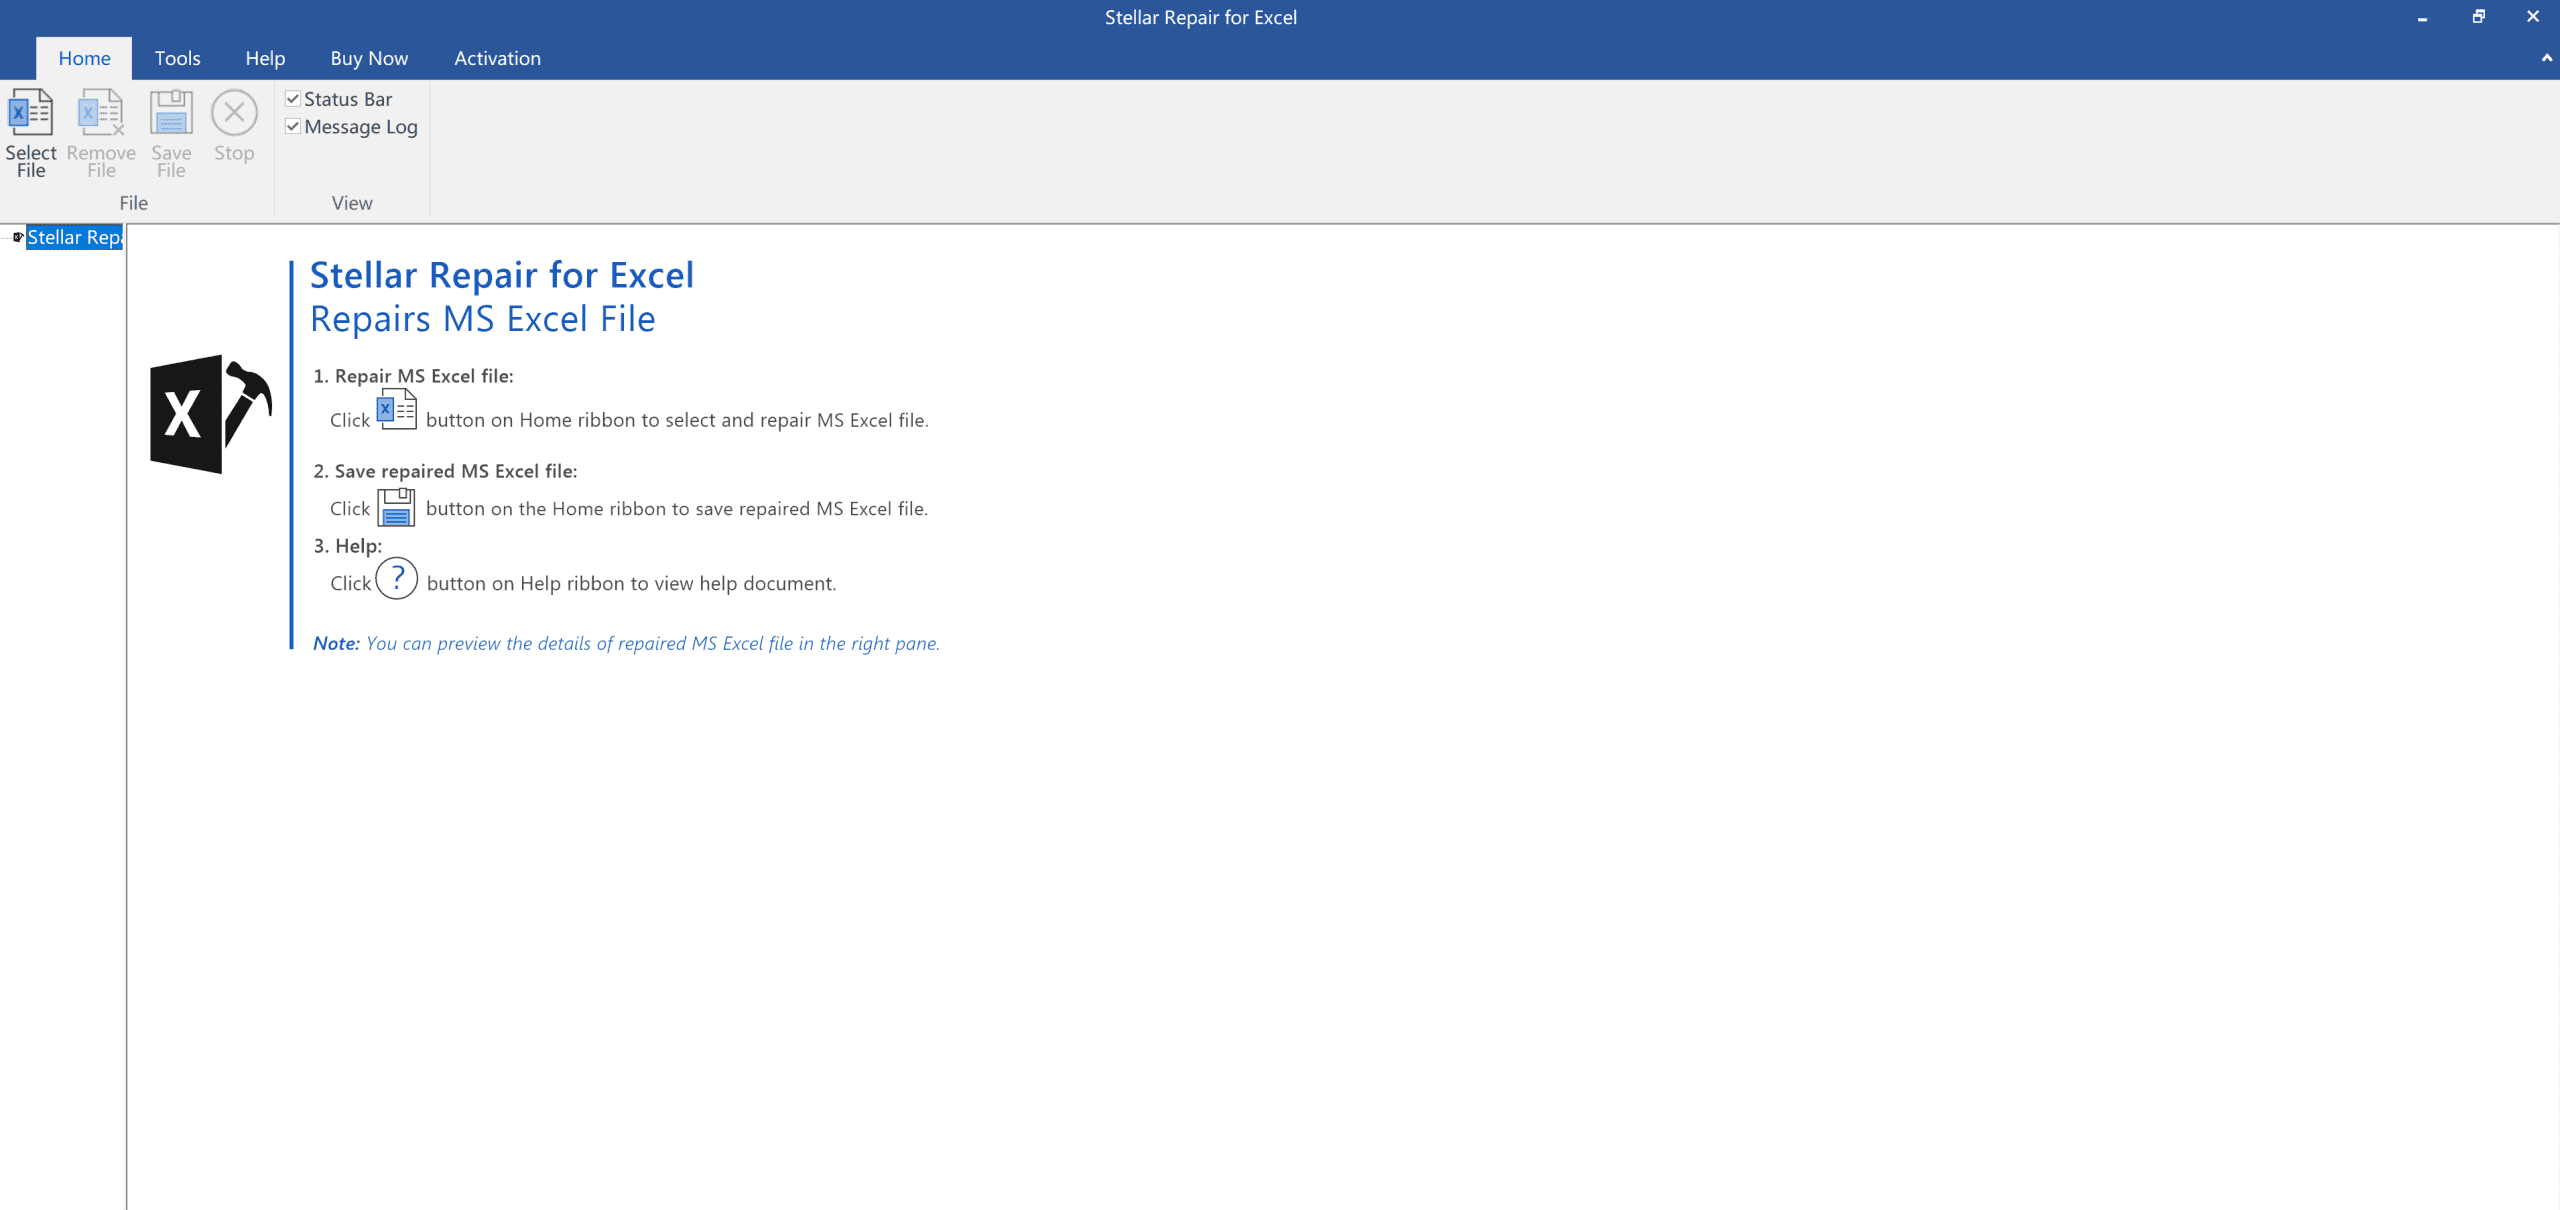Click the window title 'Stellar Repair for Excel'
The height and width of the screenshot is (1210, 2560).
pos(1200,17)
